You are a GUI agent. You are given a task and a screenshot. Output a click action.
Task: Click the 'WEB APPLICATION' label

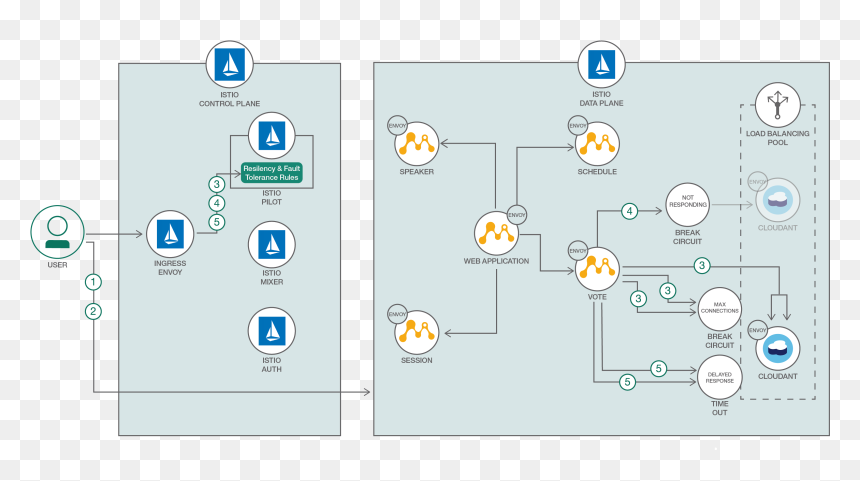point(496,261)
